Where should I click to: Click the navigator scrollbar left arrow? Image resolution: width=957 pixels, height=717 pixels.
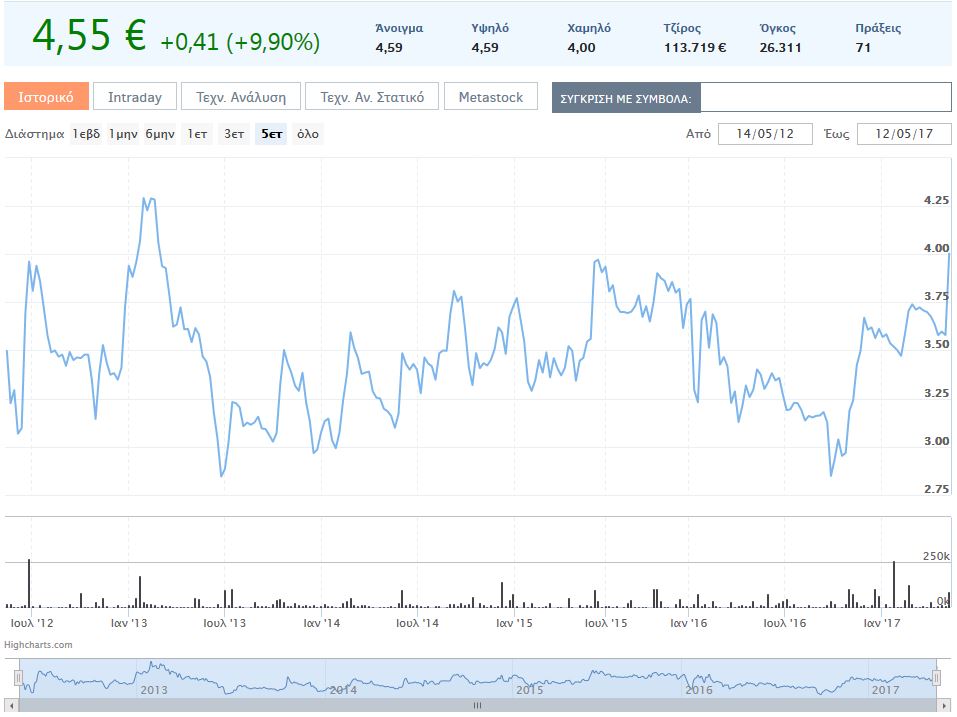pos(10,705)
